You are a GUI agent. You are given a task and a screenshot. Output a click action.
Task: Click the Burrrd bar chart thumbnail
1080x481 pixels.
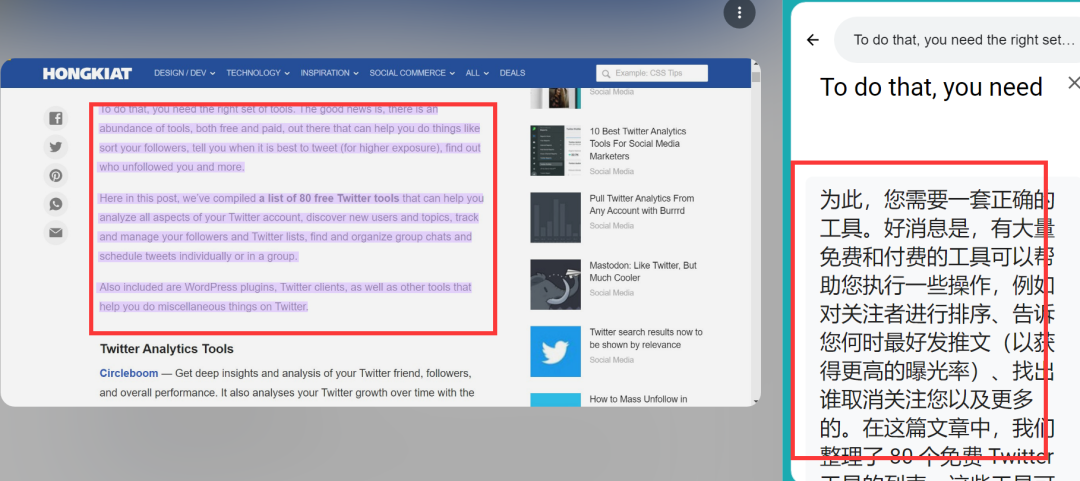[555, 217]
